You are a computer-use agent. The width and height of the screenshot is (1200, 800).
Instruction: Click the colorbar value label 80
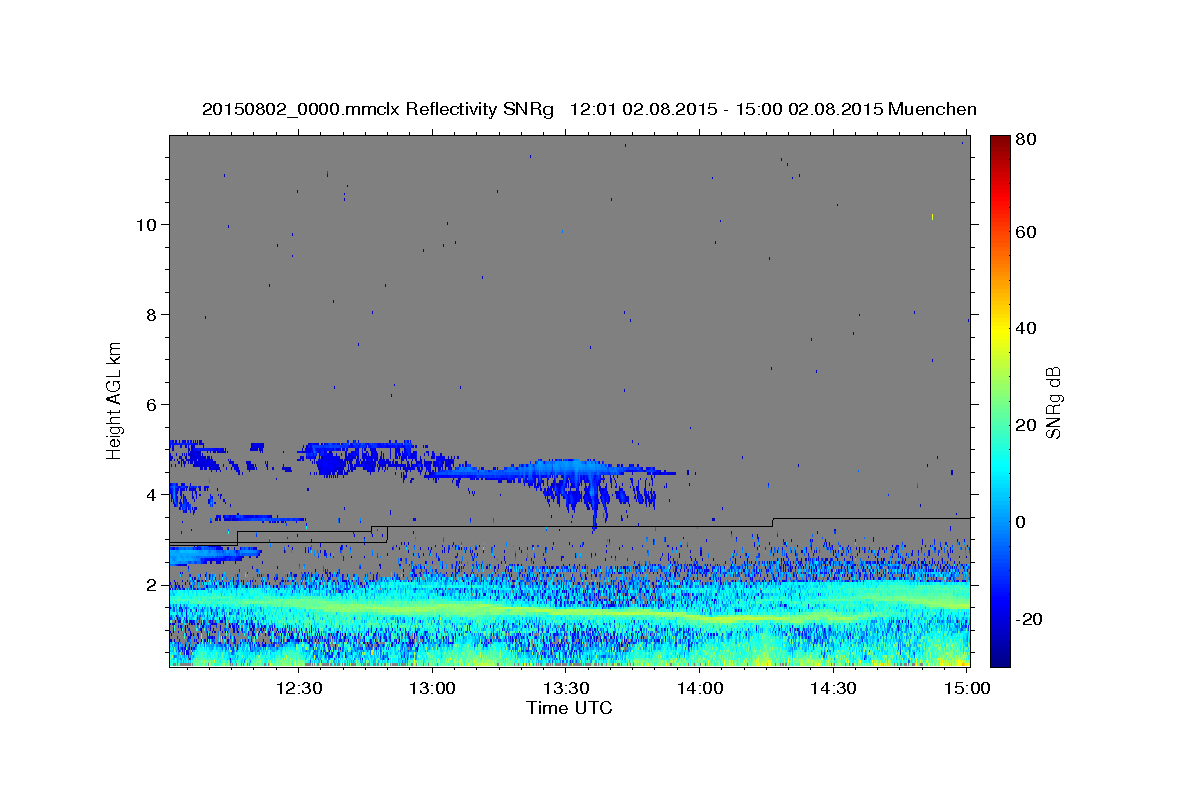(1028, 140)
